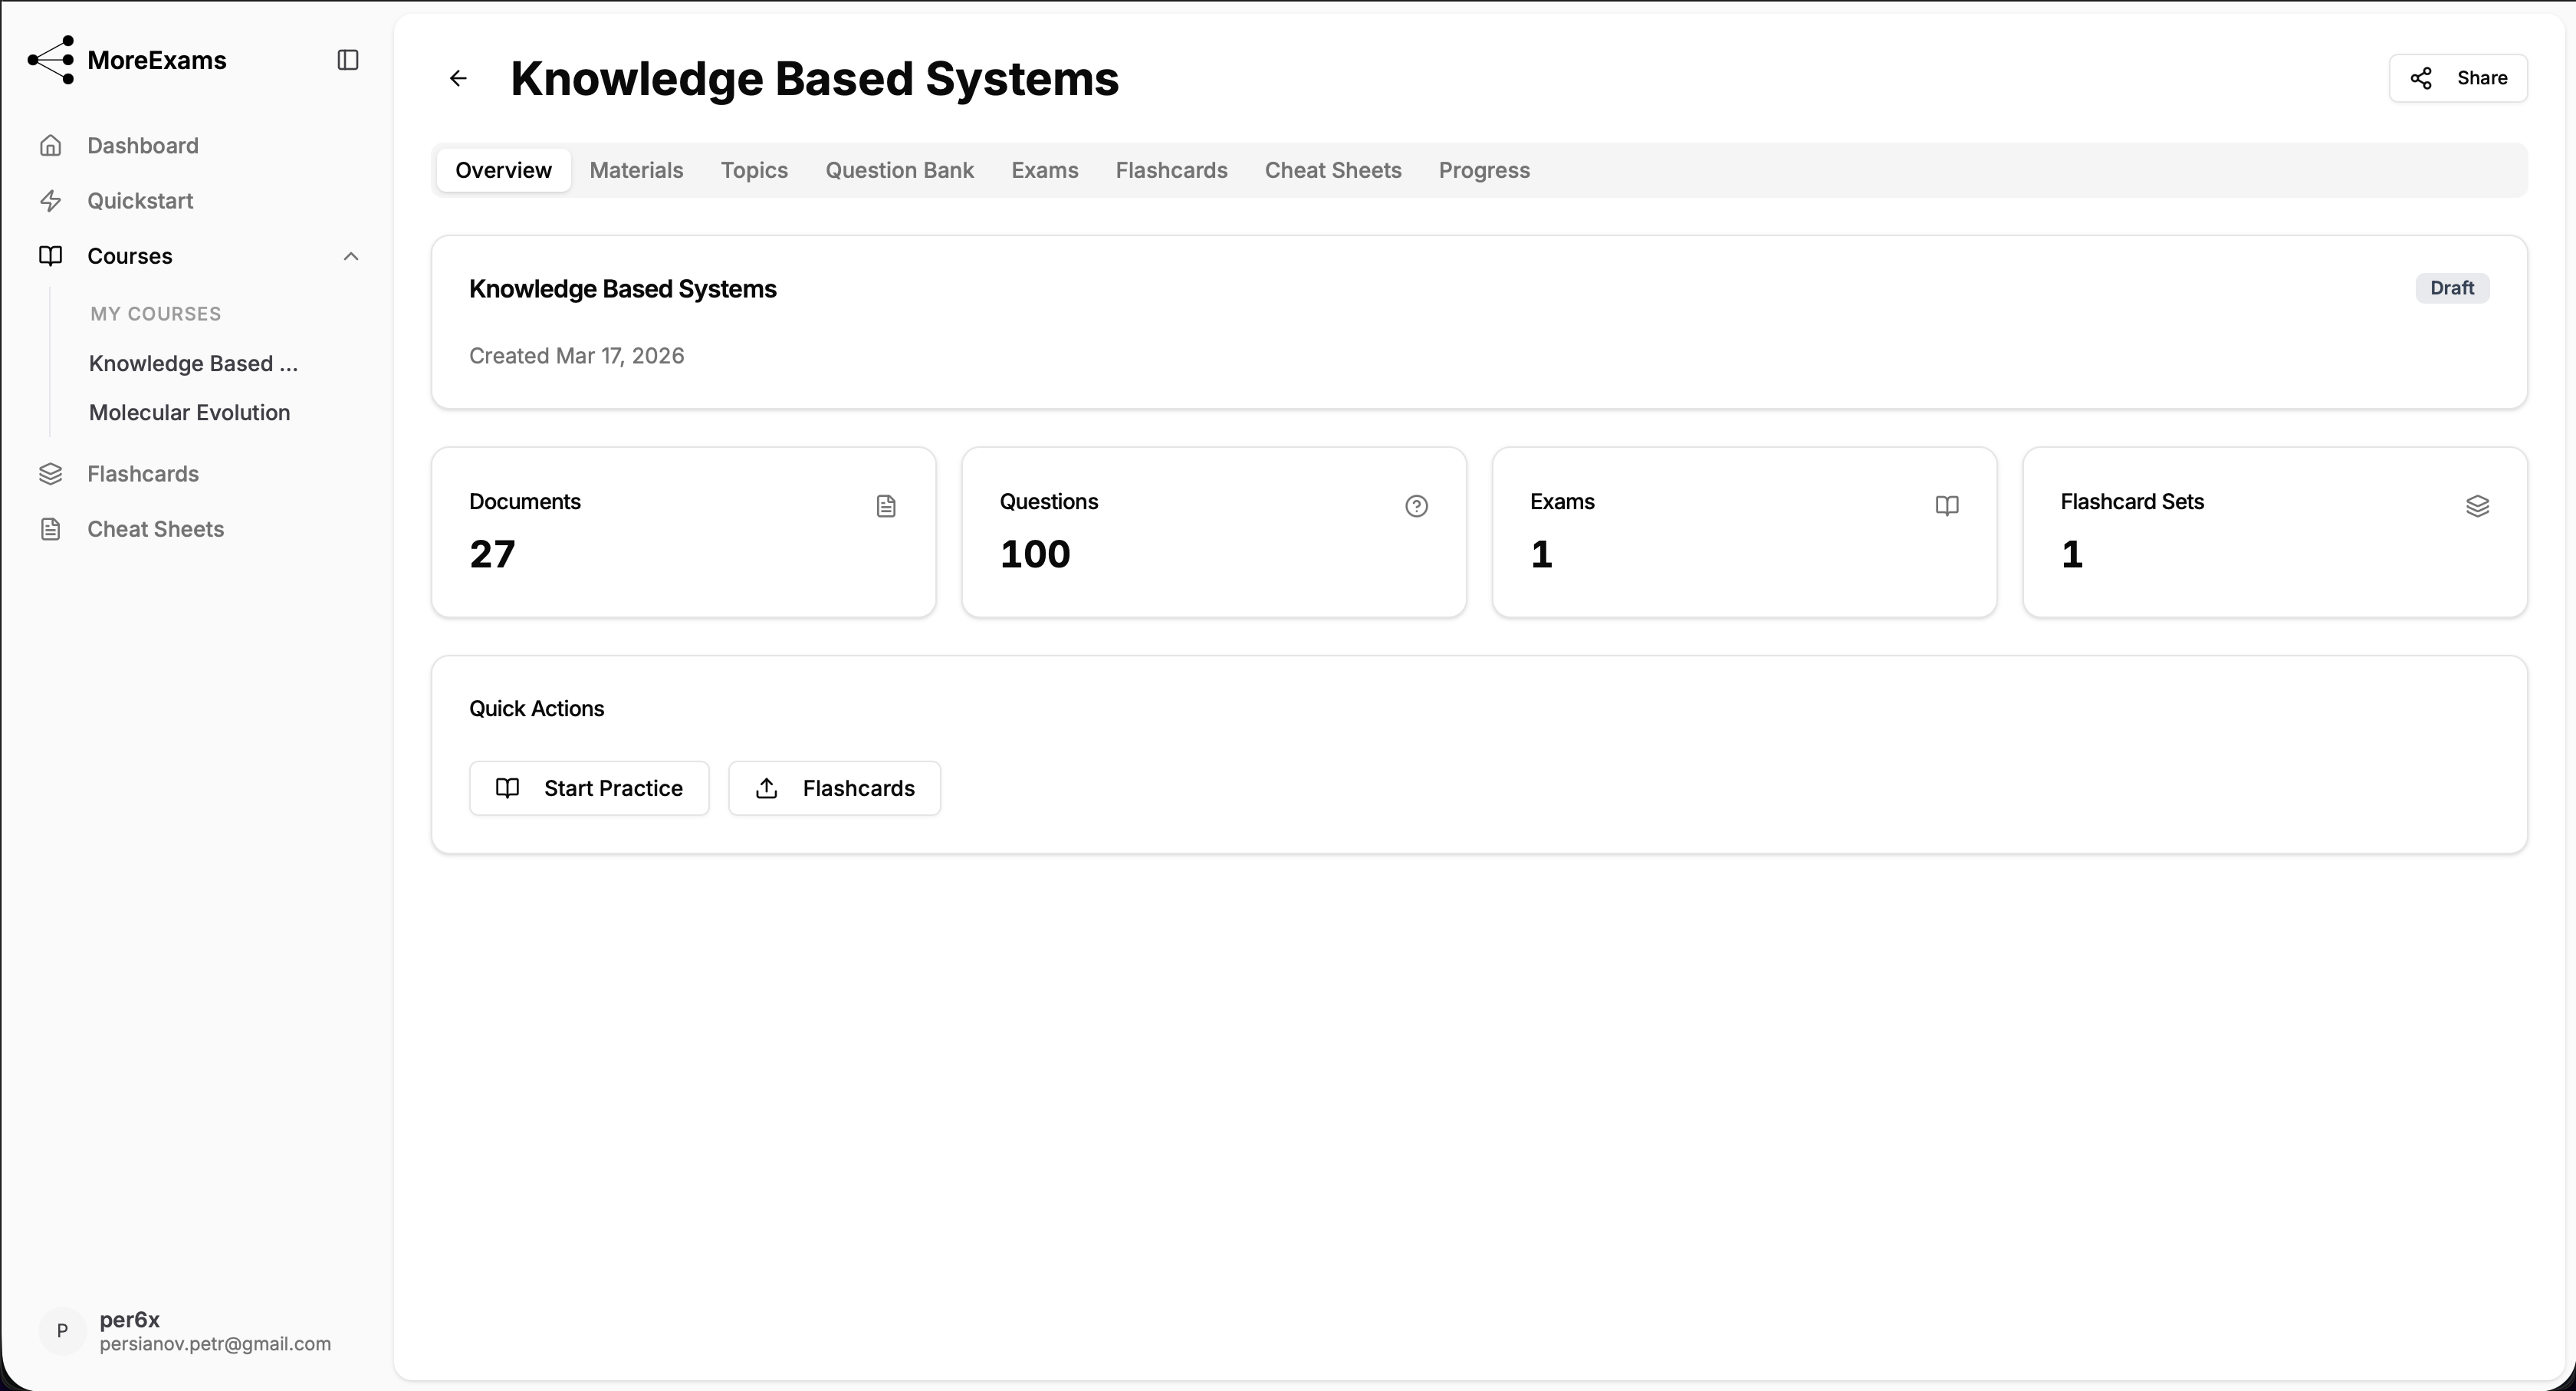Image resolution: width=2576 pixels, height=1391 pixels.
Task: Toggle the sidebar collapse panel icon
Action: [x=348, y=60]
